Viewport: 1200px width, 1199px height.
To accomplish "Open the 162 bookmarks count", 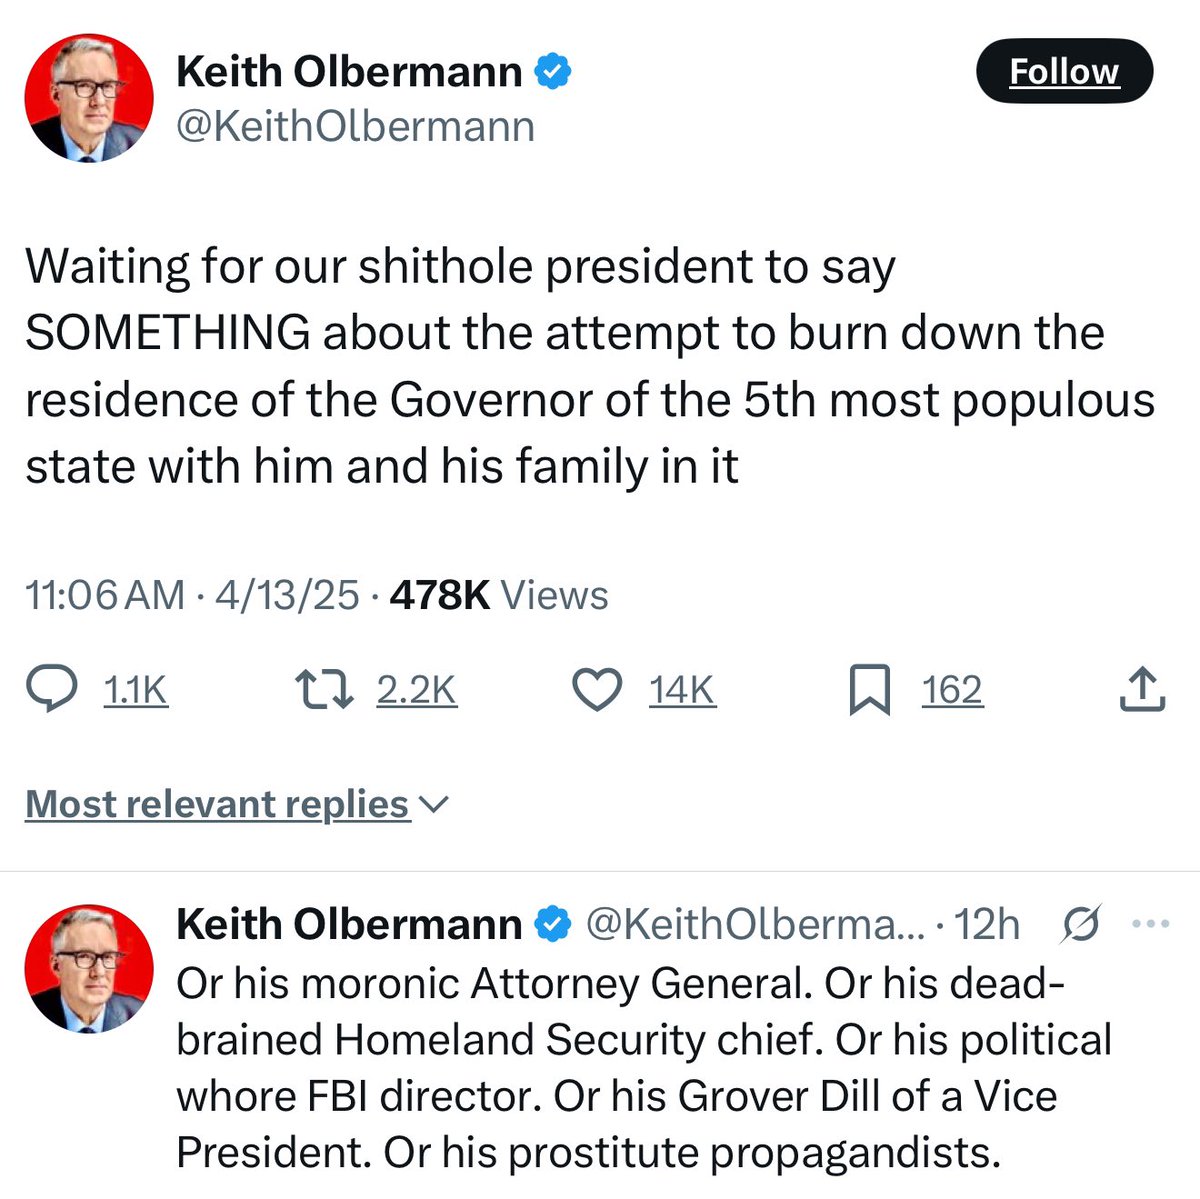I will [952, 690].
